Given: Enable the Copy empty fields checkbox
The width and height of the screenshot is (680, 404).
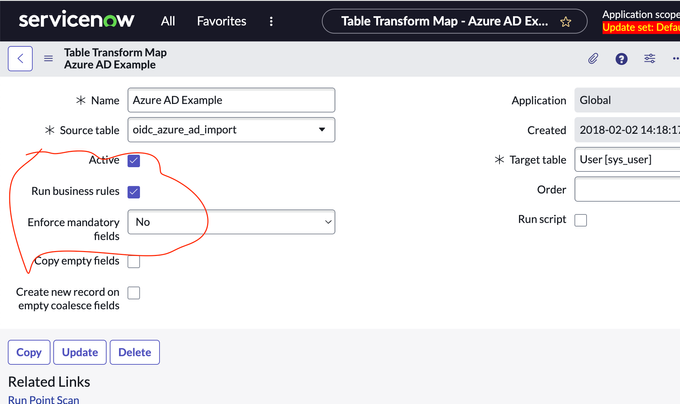Looking at the screenshot, I should [134, 262].
